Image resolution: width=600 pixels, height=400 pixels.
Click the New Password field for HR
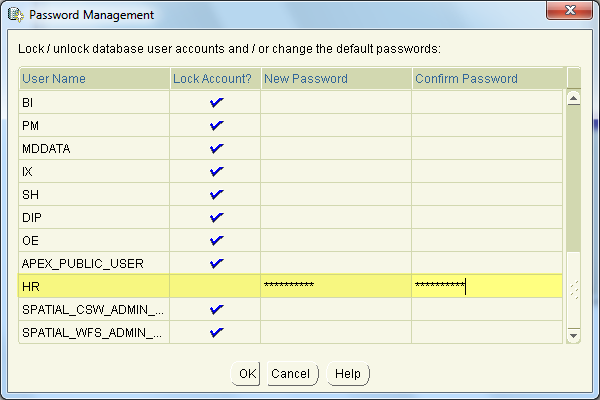pyautogui.click(x=336, y=286)
